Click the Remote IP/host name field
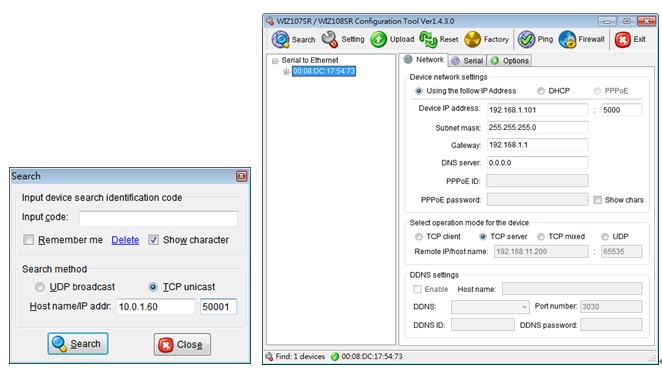The height and width of the screenshot is (370, 662). point(541,251)
